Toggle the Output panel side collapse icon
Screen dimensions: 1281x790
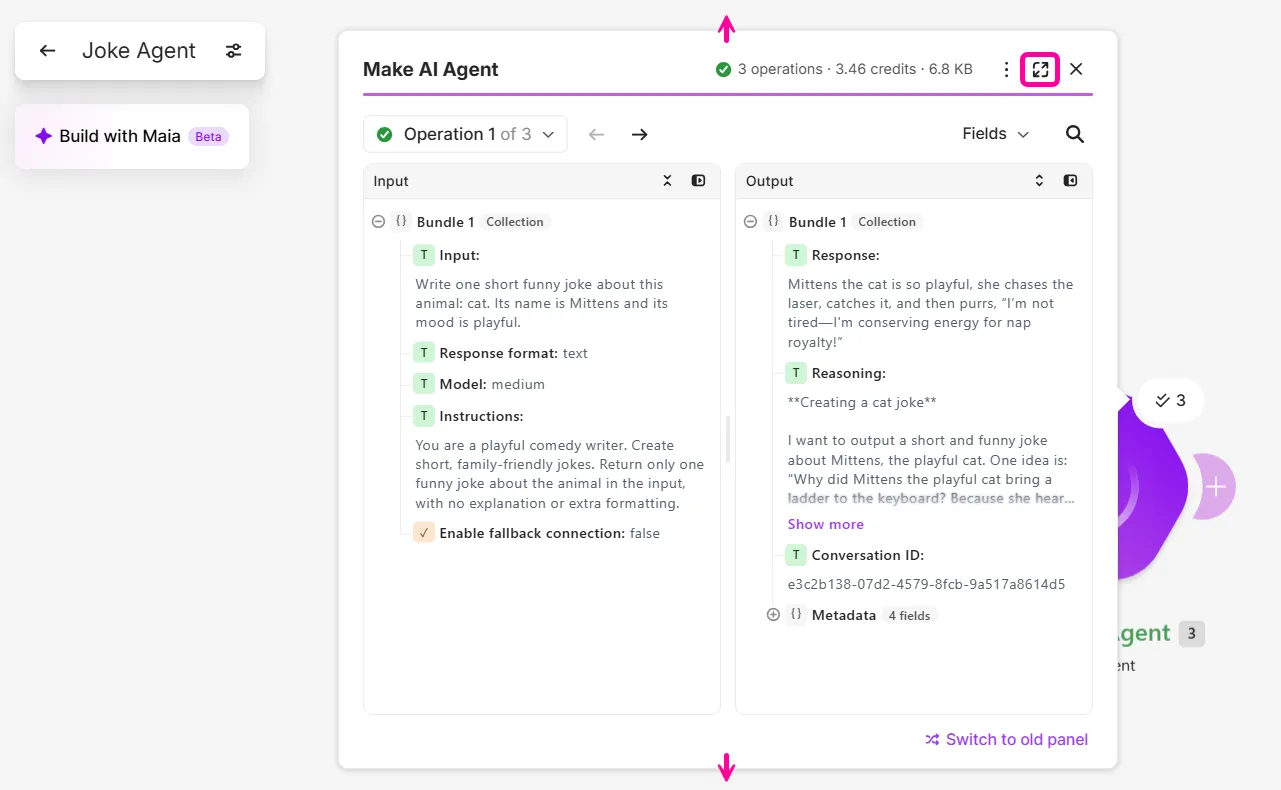pyautogui.click(x=1070, y=181)
